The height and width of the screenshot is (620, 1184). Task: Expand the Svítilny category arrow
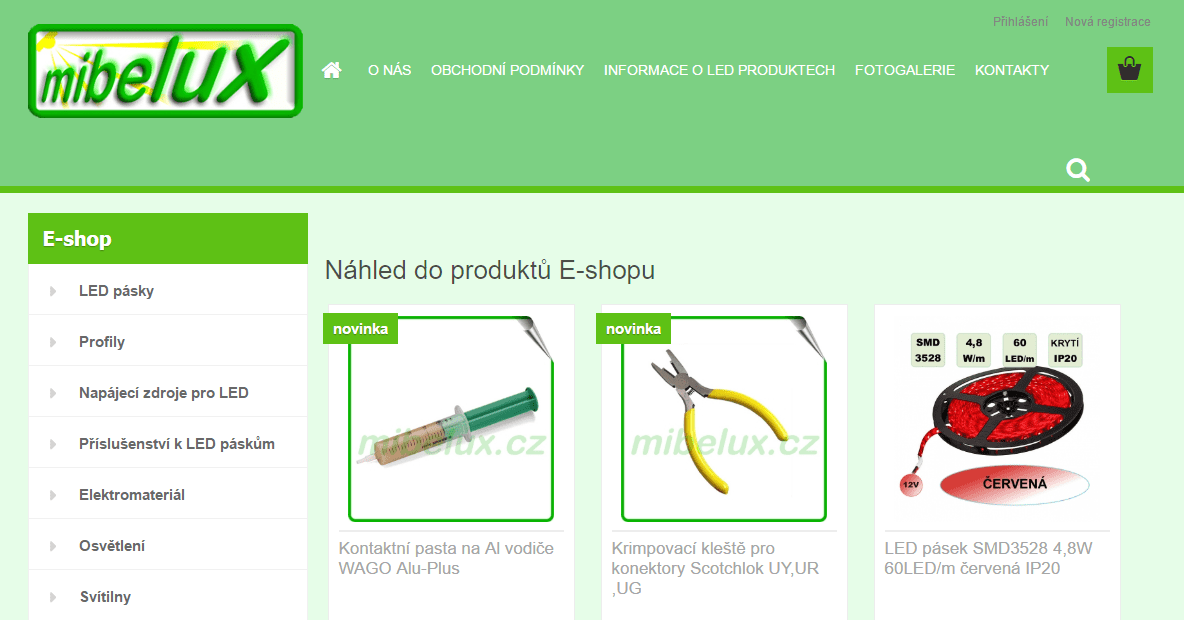tap(53, 597)
